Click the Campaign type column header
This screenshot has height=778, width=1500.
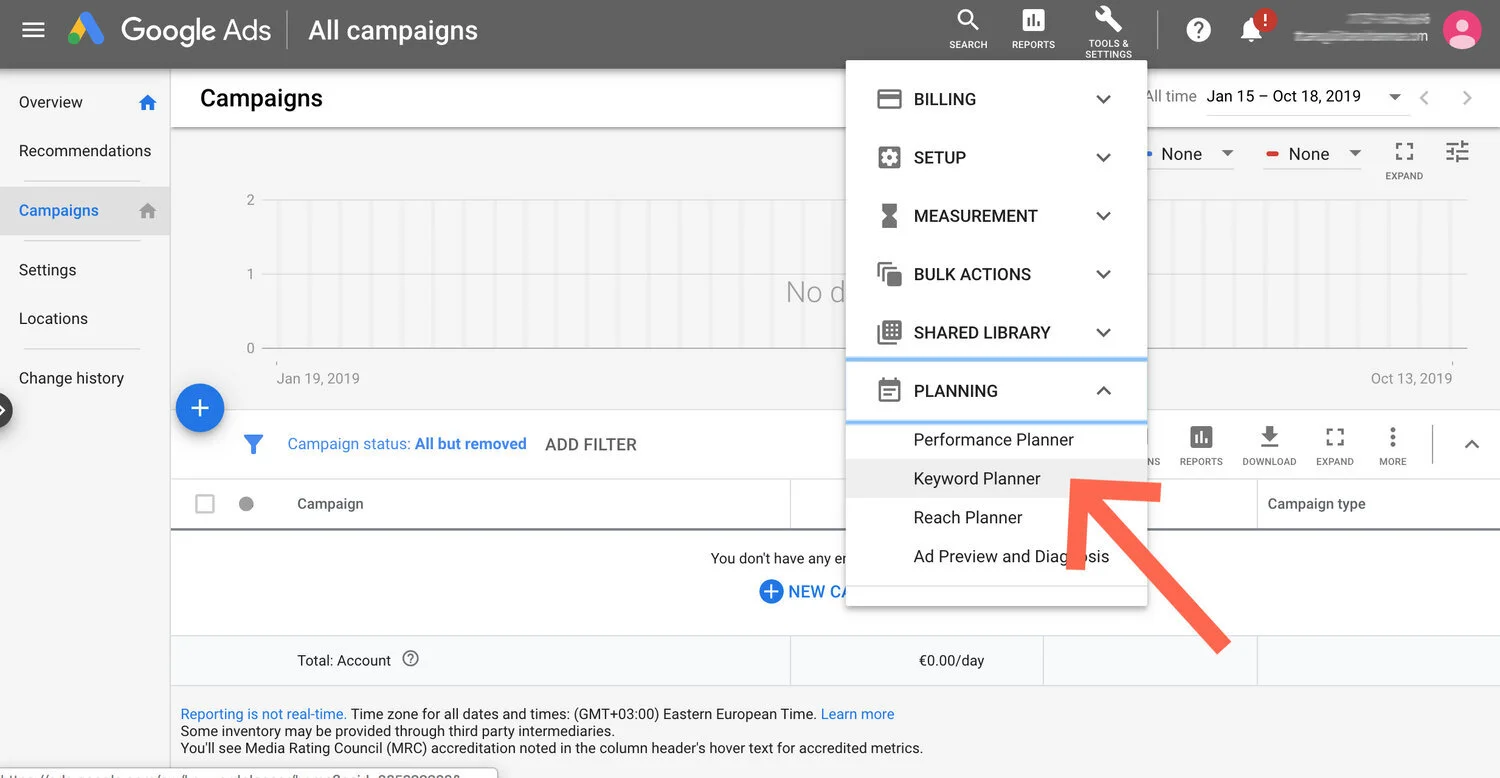1316,504
